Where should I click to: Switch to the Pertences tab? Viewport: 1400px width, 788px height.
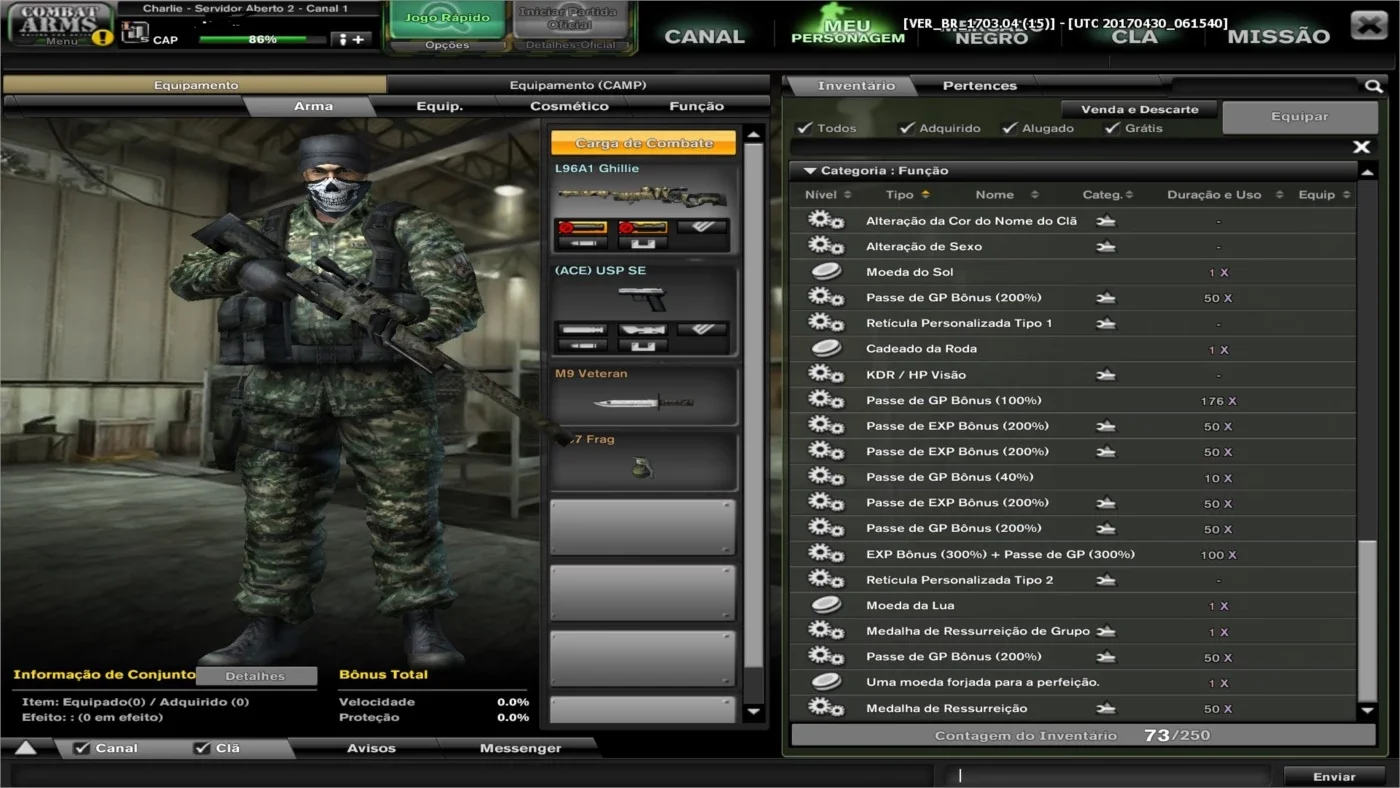tap(980, 86)
